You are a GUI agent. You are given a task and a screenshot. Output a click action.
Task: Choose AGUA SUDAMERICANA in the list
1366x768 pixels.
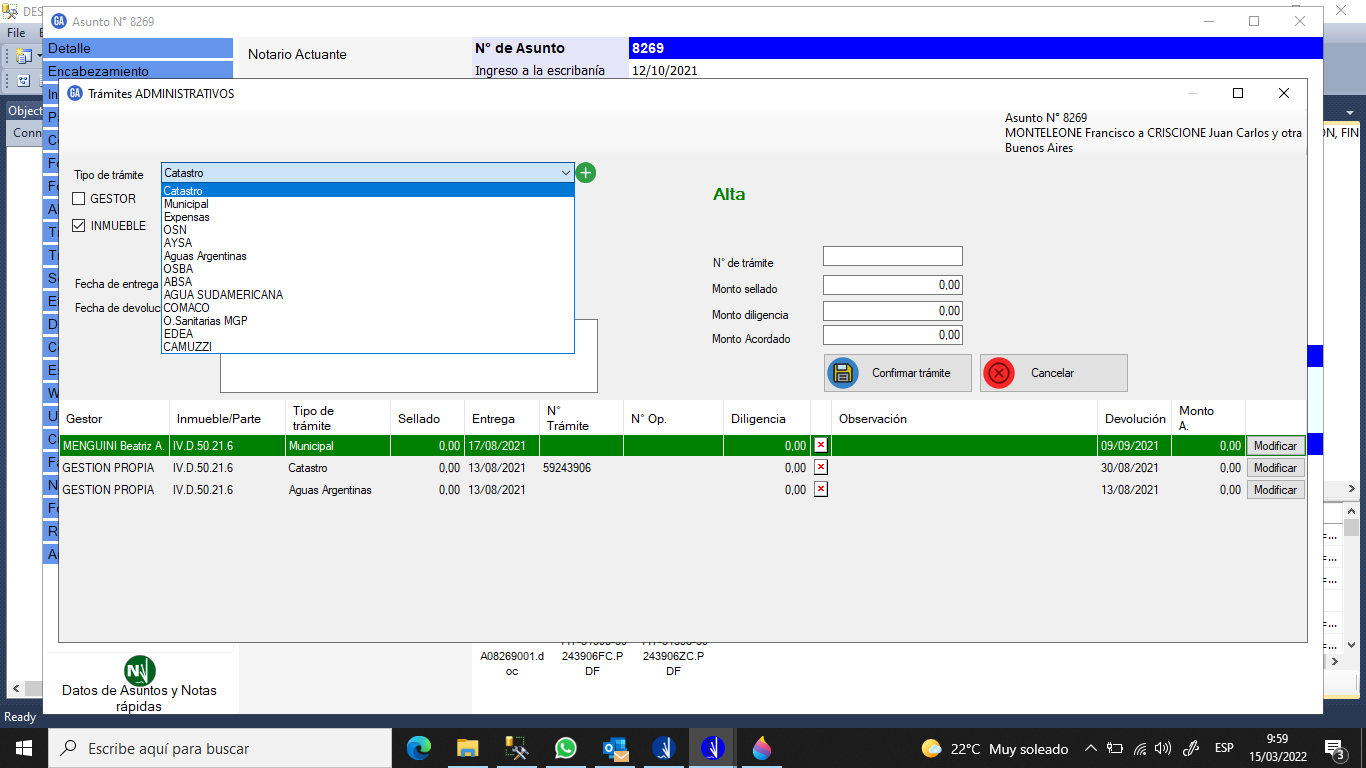223,295
